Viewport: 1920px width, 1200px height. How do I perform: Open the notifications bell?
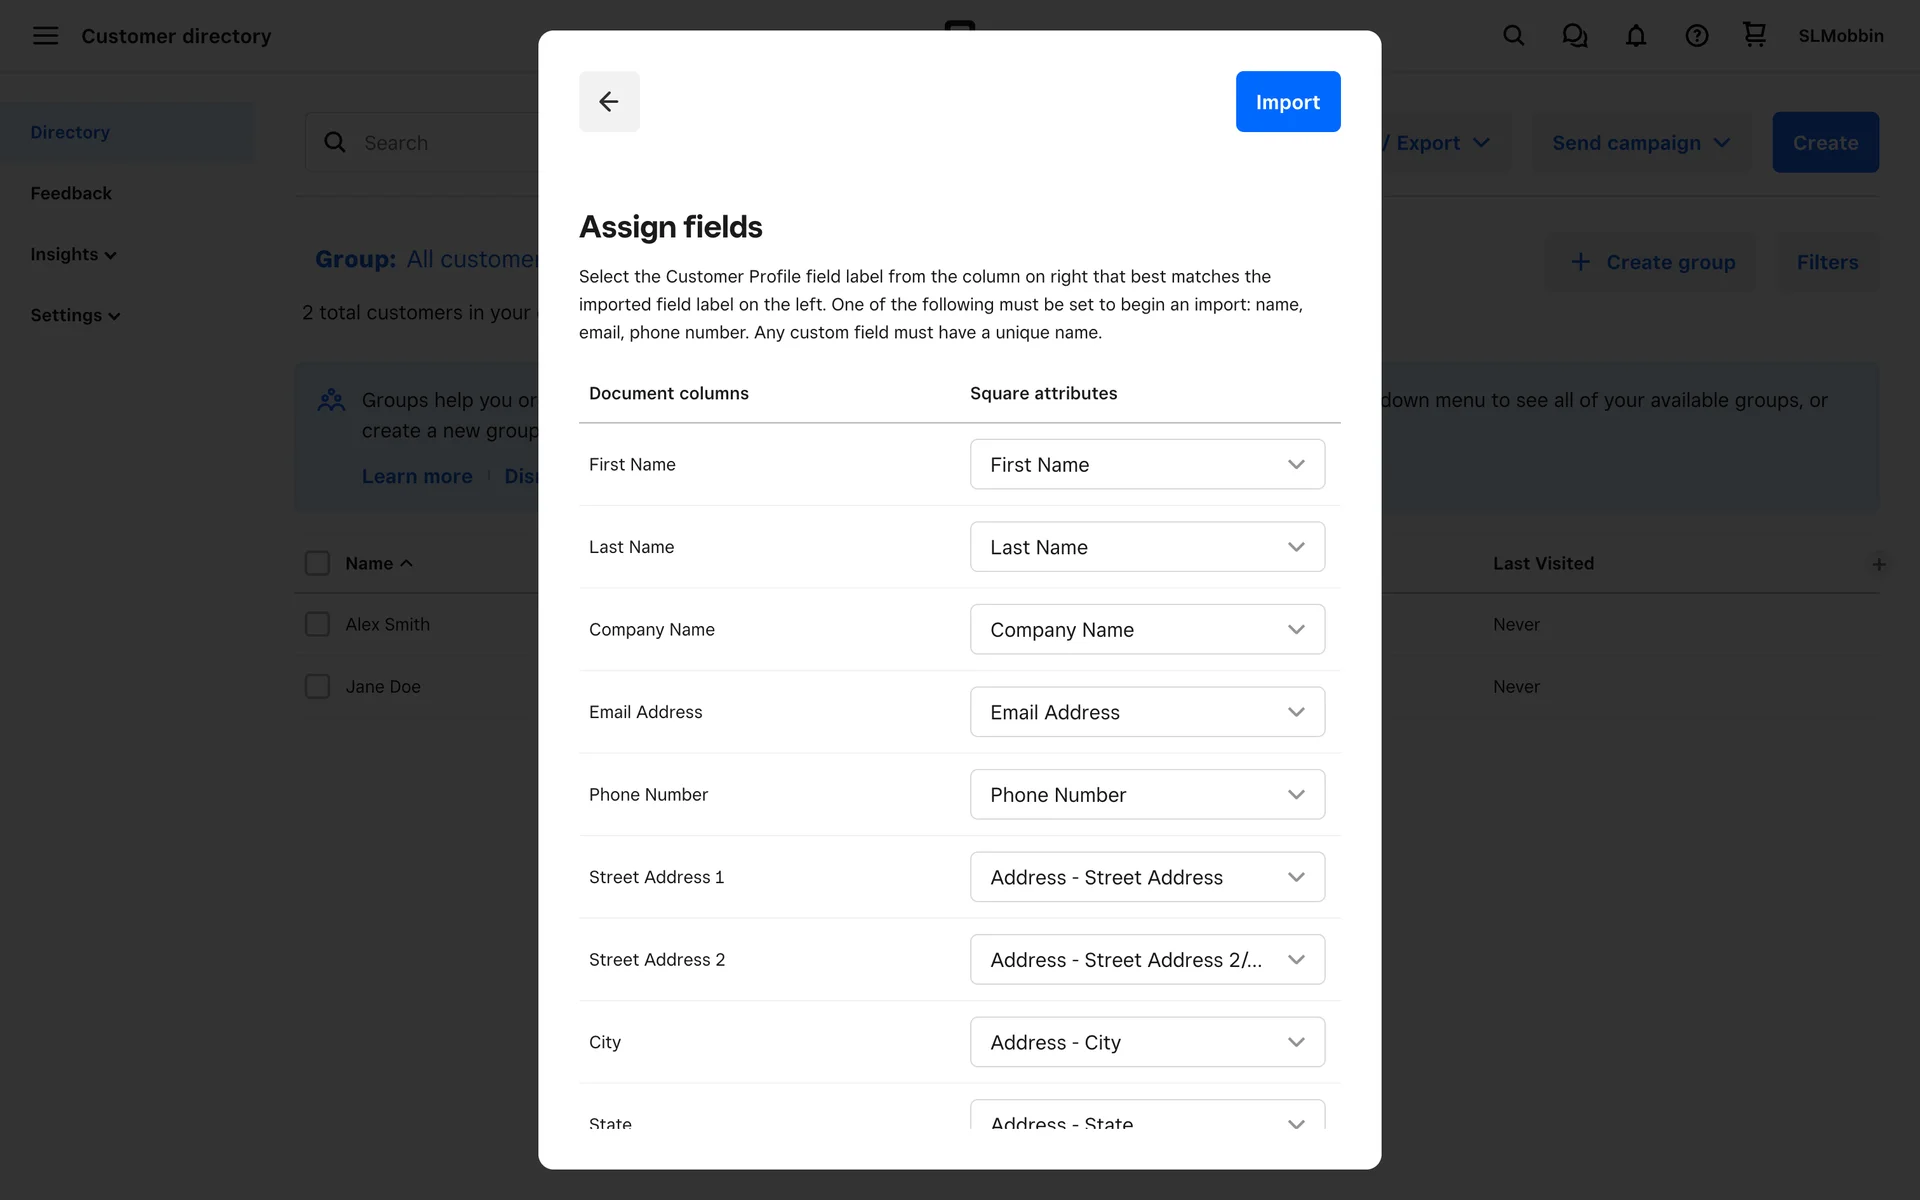pos(1636,36)
